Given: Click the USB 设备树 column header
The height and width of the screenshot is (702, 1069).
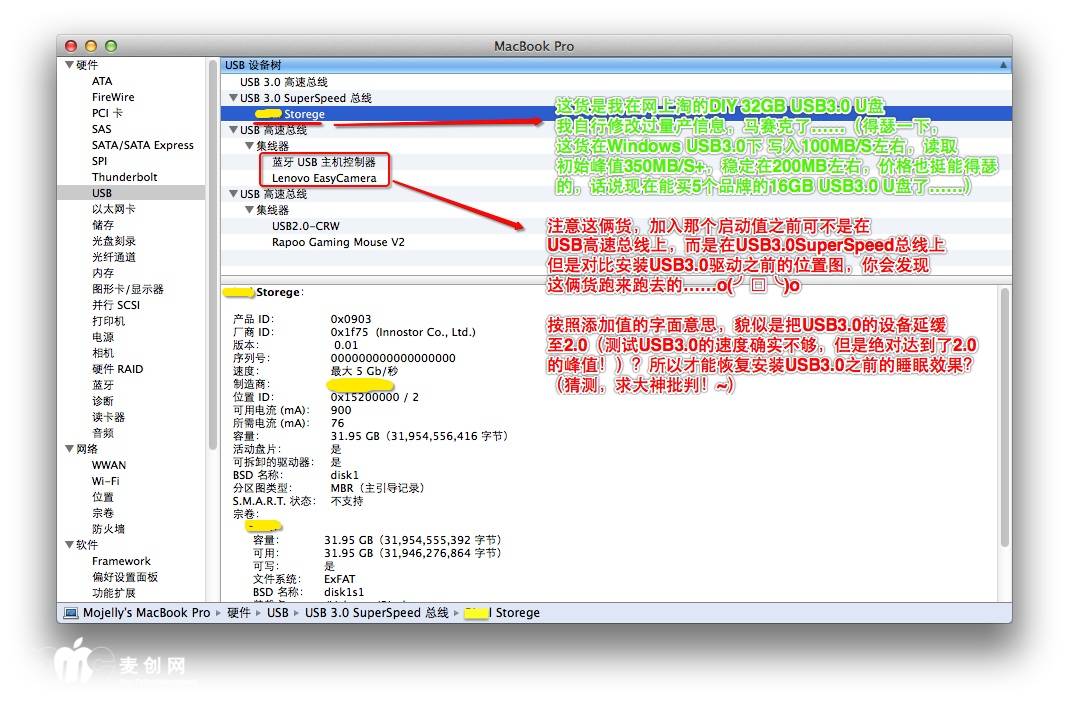Looking at the screenshot, I should 254,65.
